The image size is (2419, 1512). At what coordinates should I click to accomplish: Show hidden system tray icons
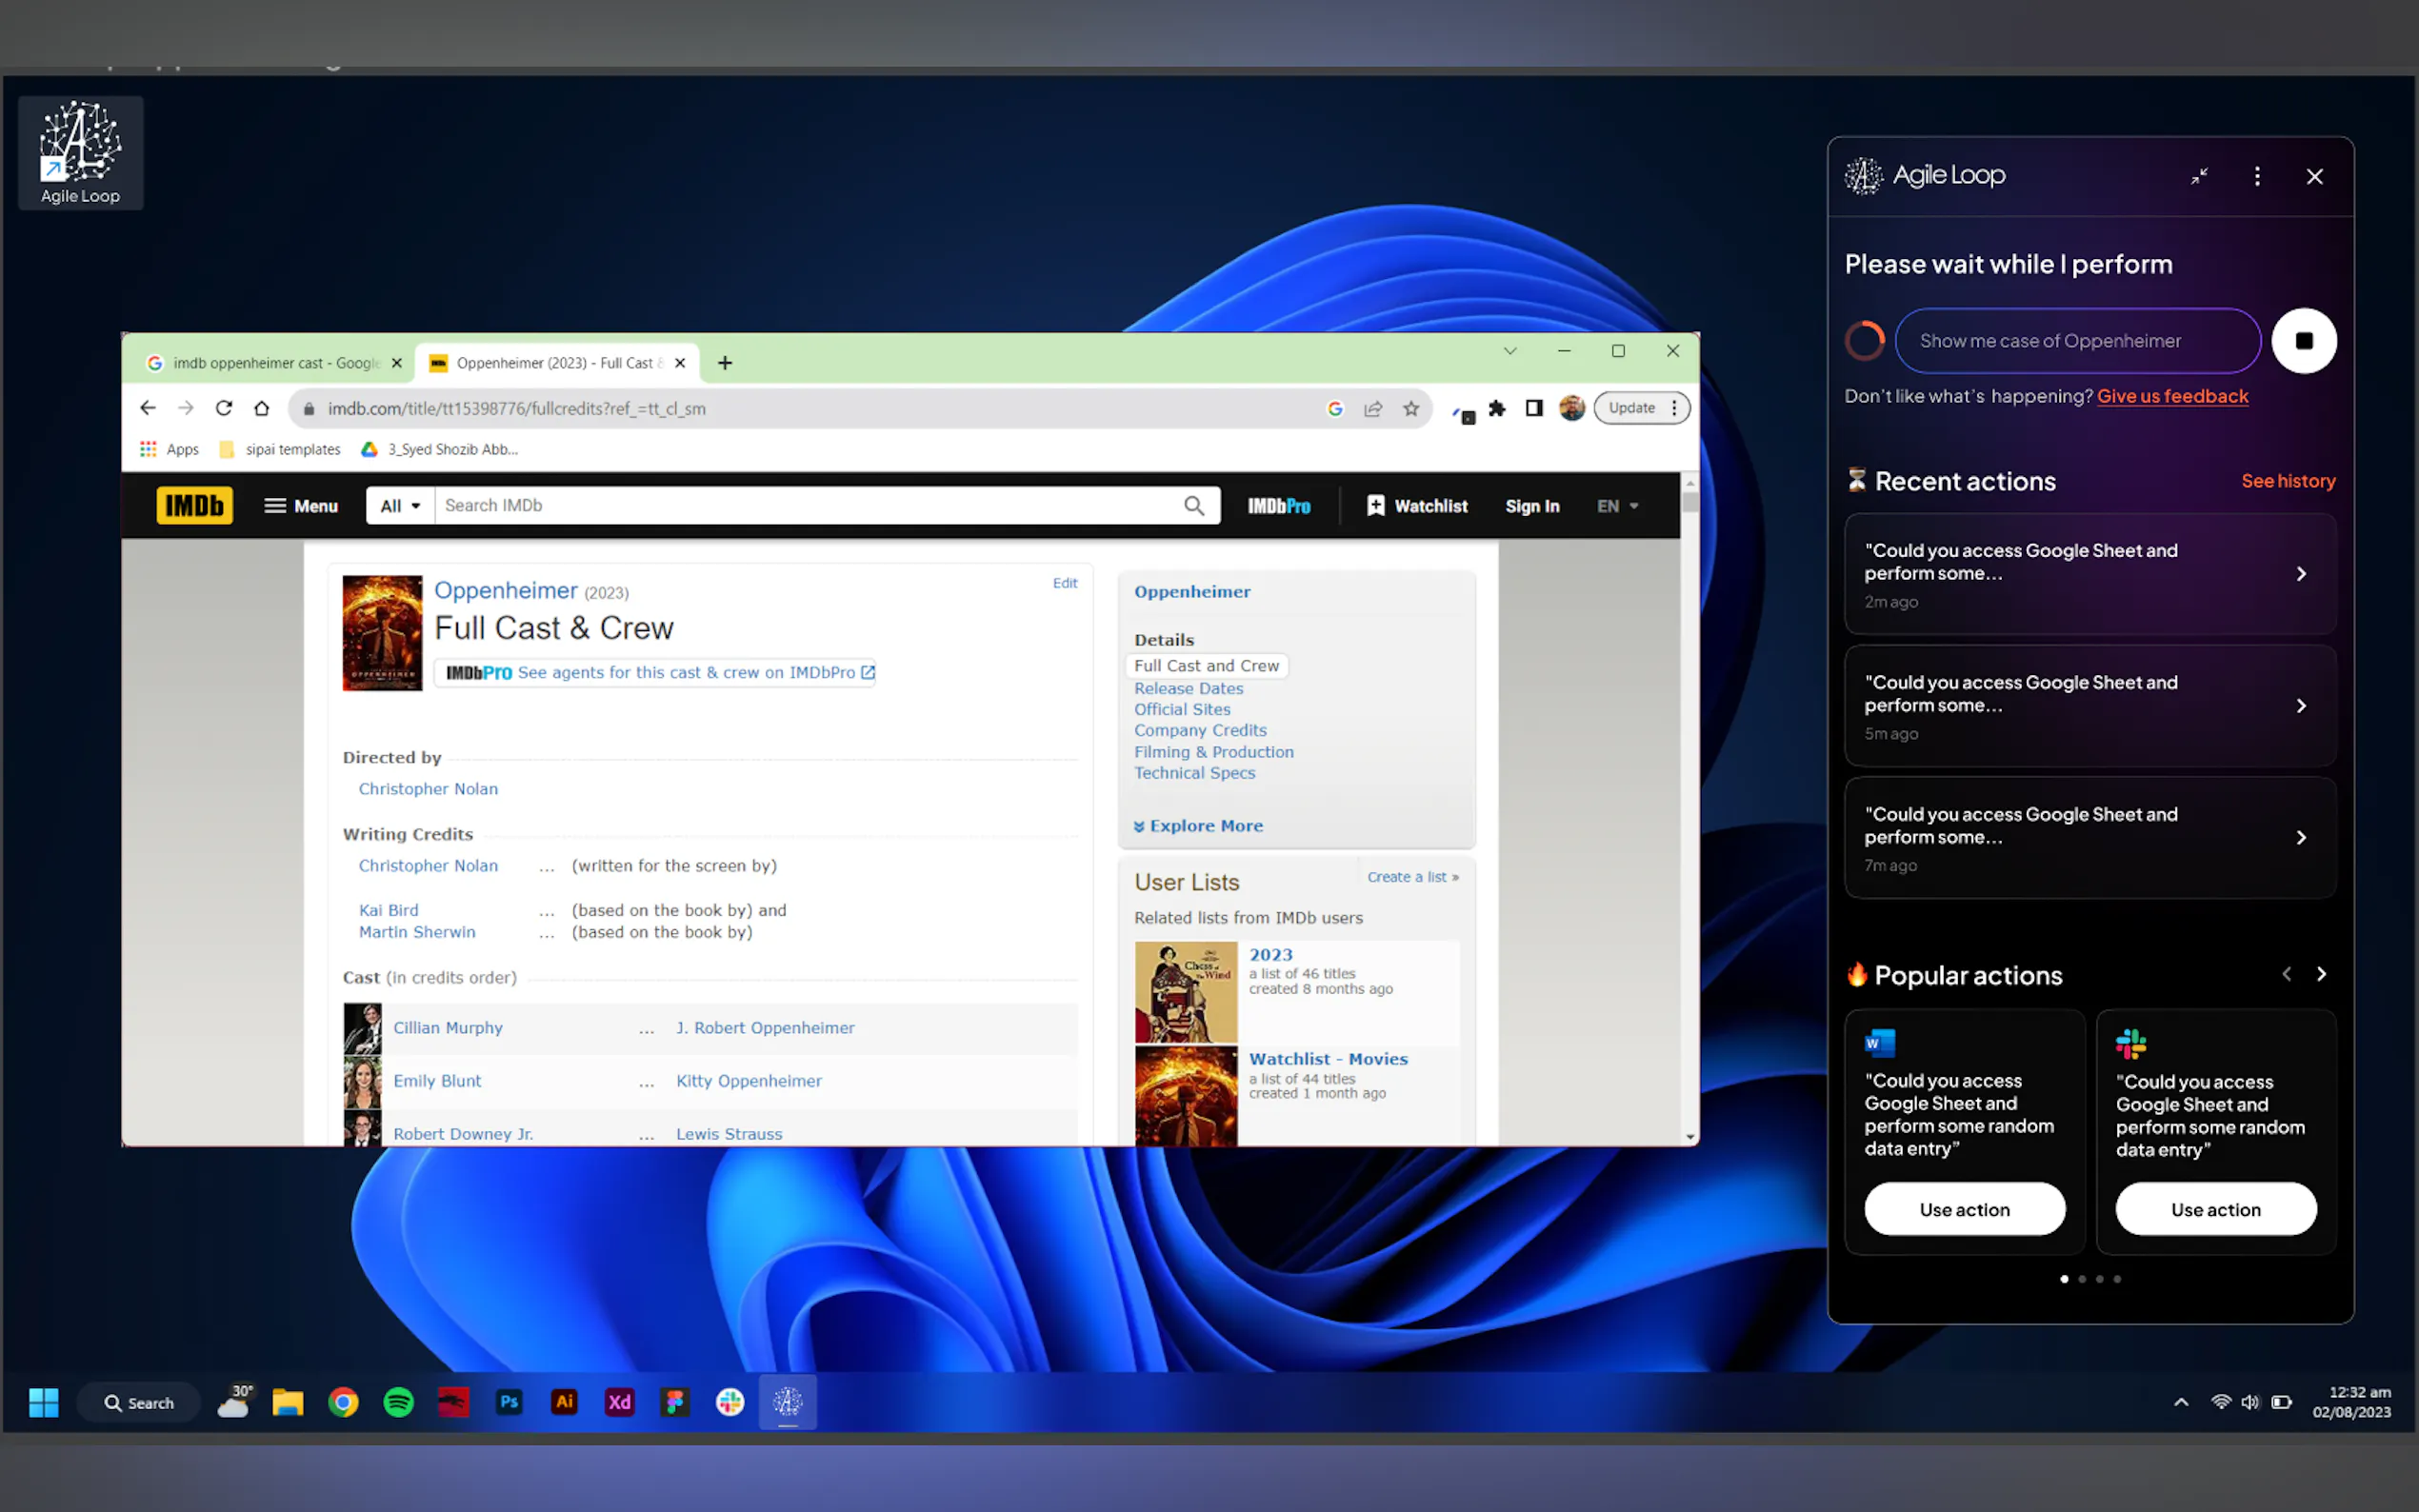2181,1403
